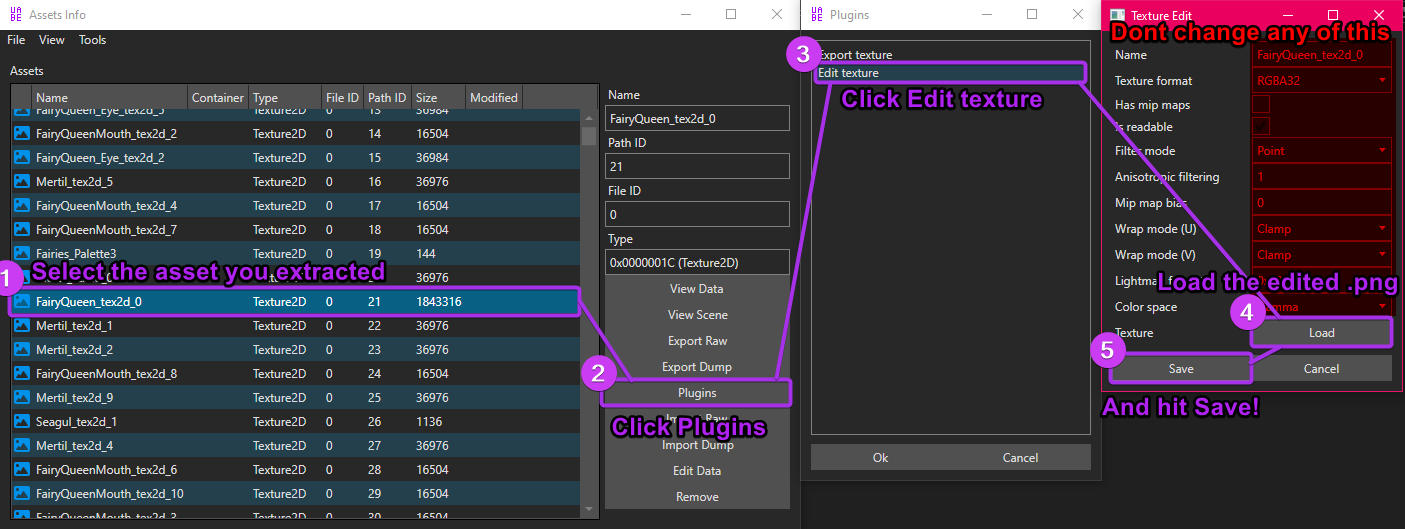
Task: Click texture icon of FairyQueenMouth_tex2d_8 row
Action: click(22, 373)
